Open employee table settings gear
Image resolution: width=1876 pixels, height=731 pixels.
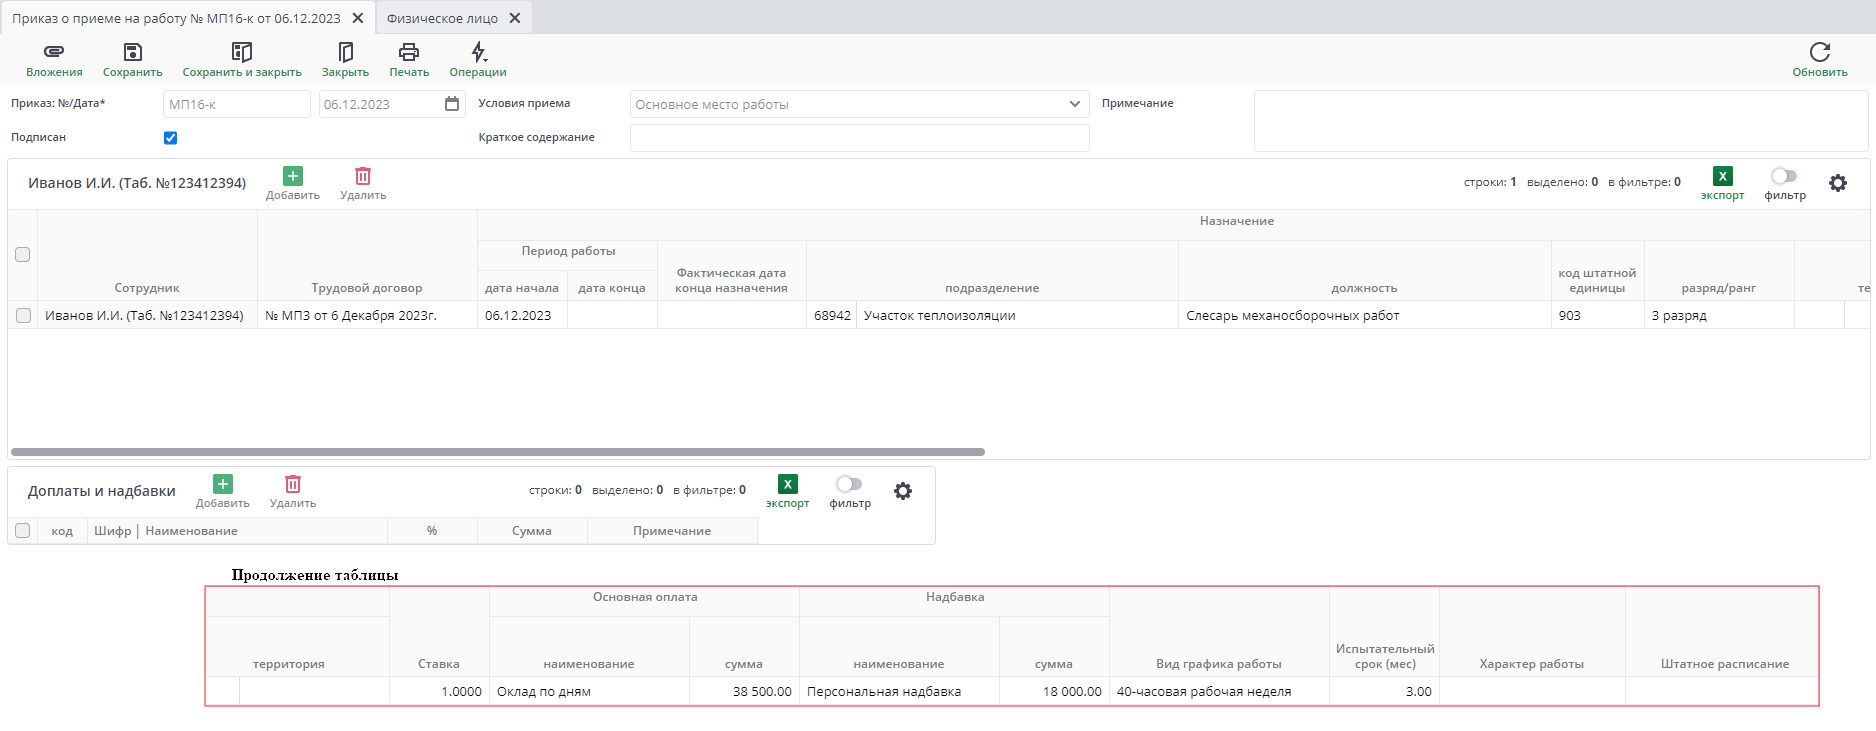point(1837,183)
